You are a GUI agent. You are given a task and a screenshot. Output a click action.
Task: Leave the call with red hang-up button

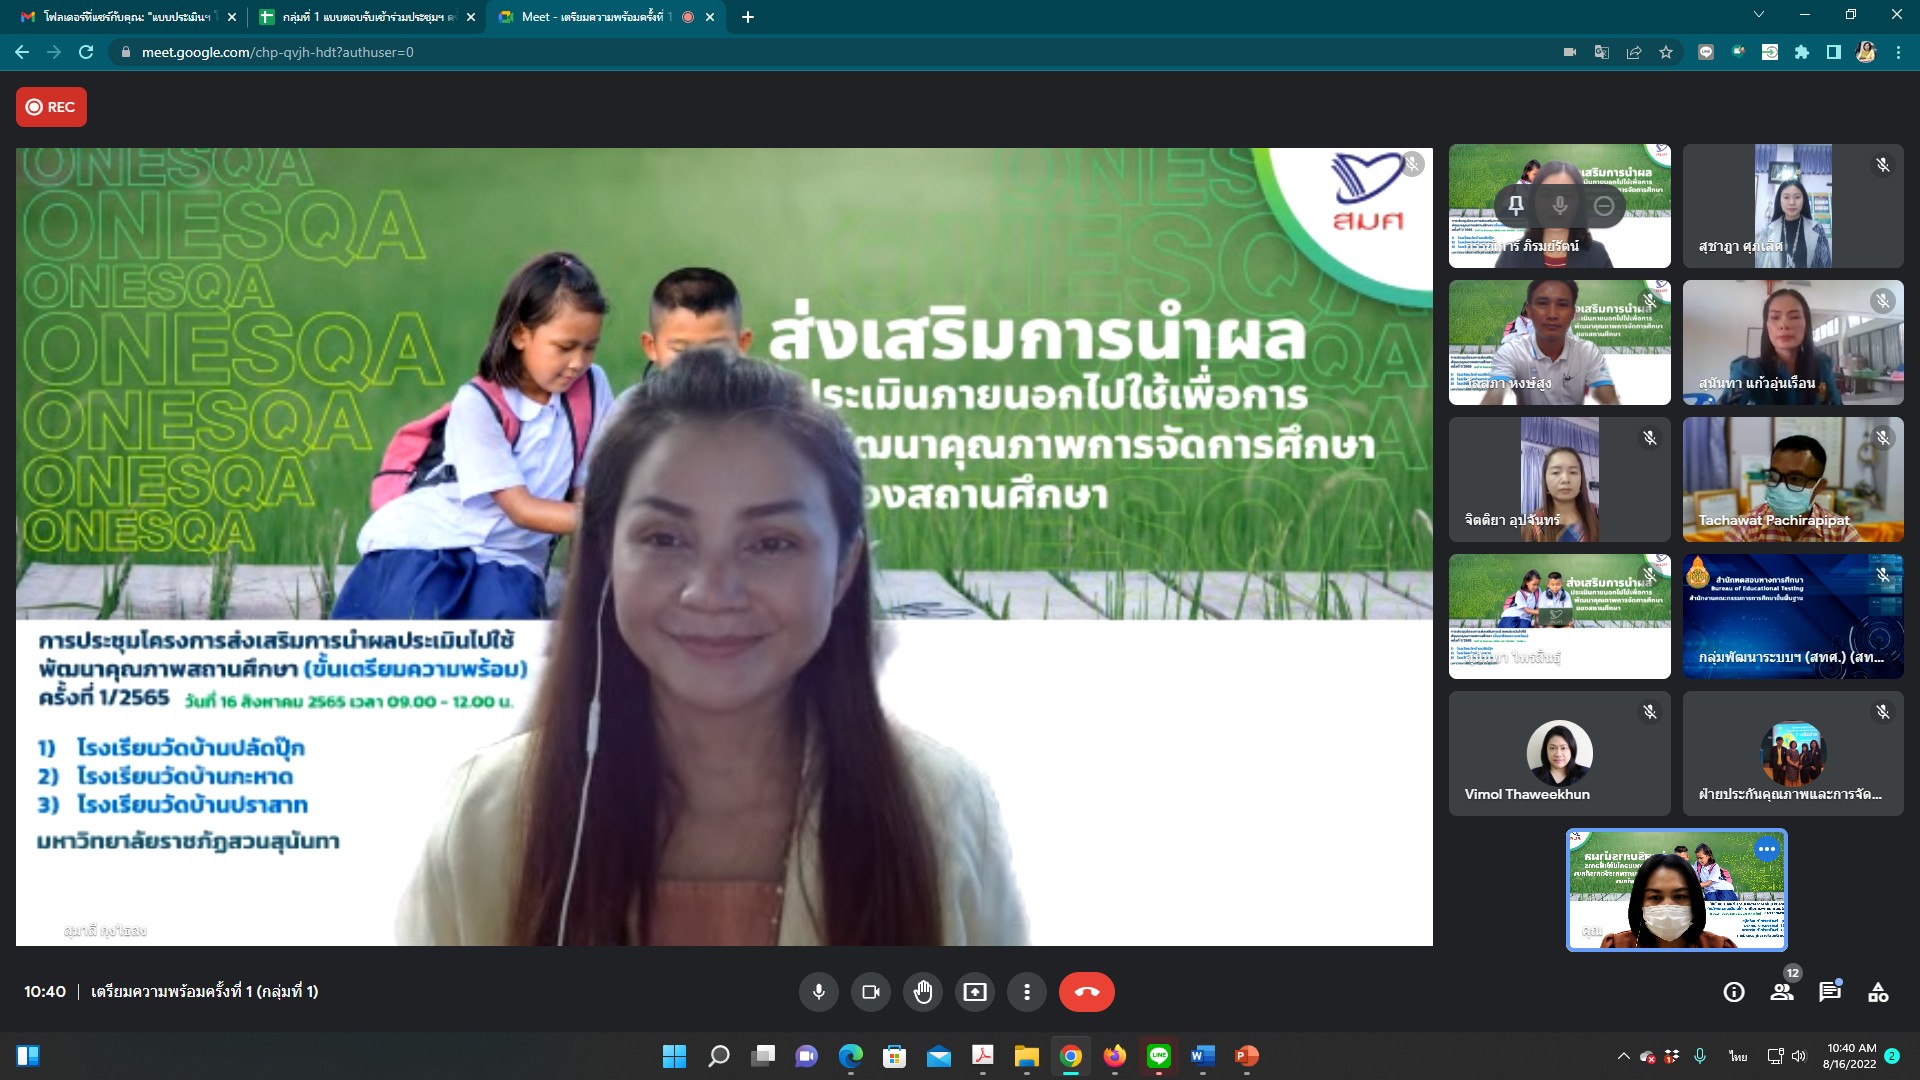1086,992
